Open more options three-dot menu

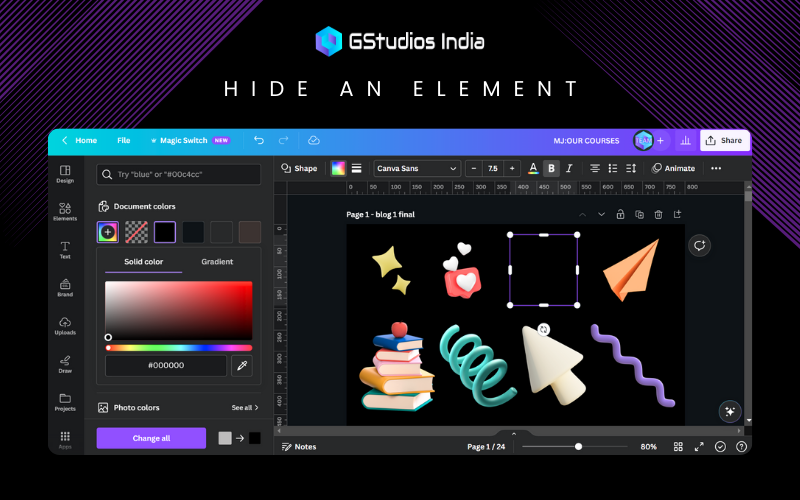pos(716,168)
